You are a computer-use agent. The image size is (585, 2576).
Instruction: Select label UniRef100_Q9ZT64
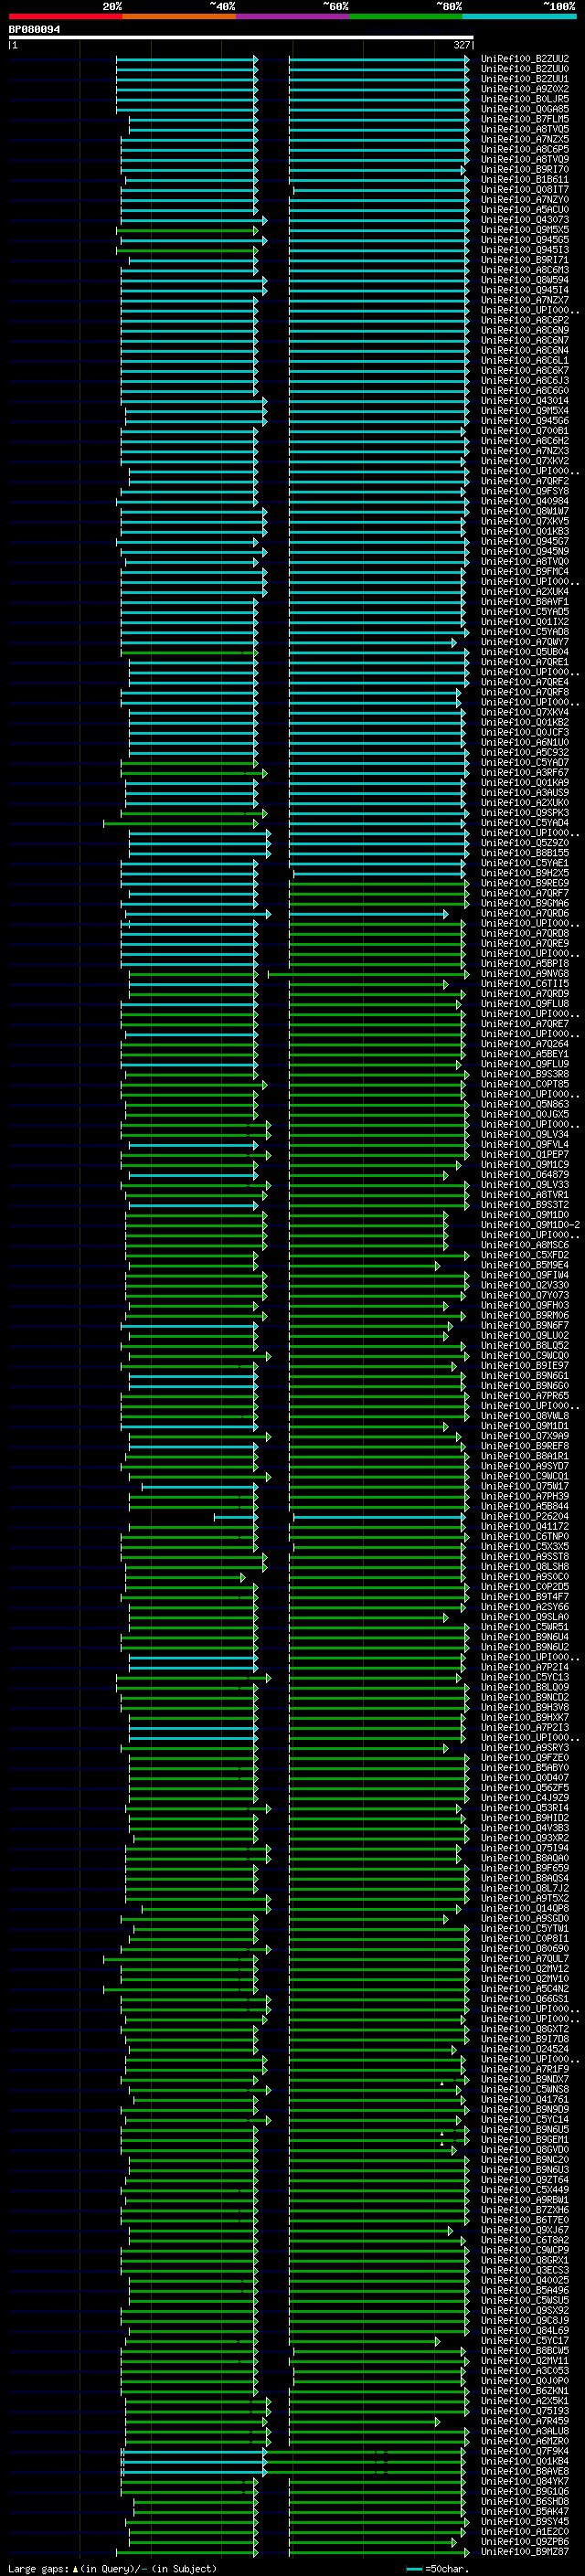tap(525, 2179)
